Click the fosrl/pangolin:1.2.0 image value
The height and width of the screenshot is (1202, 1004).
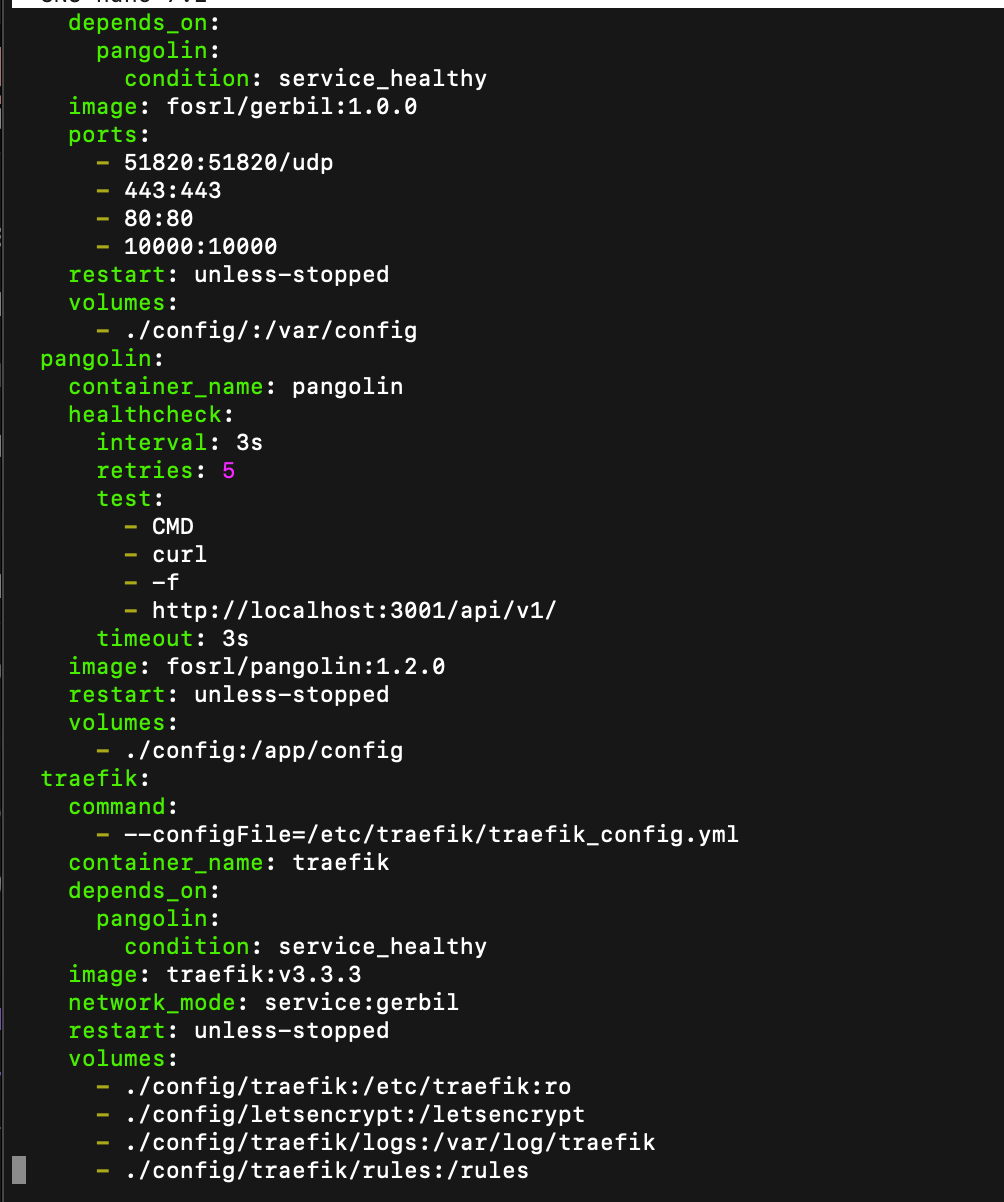pos(306,666)
